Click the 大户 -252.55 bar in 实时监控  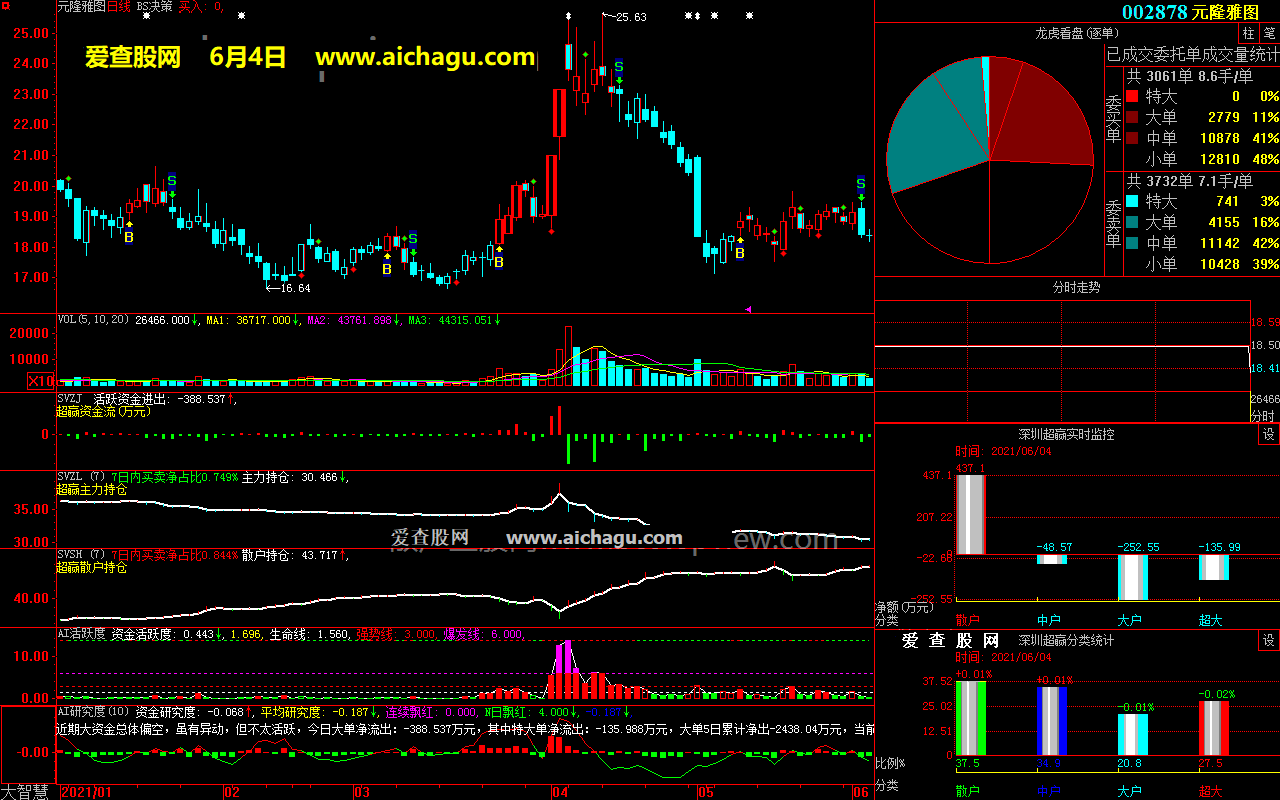point(1132,577)
